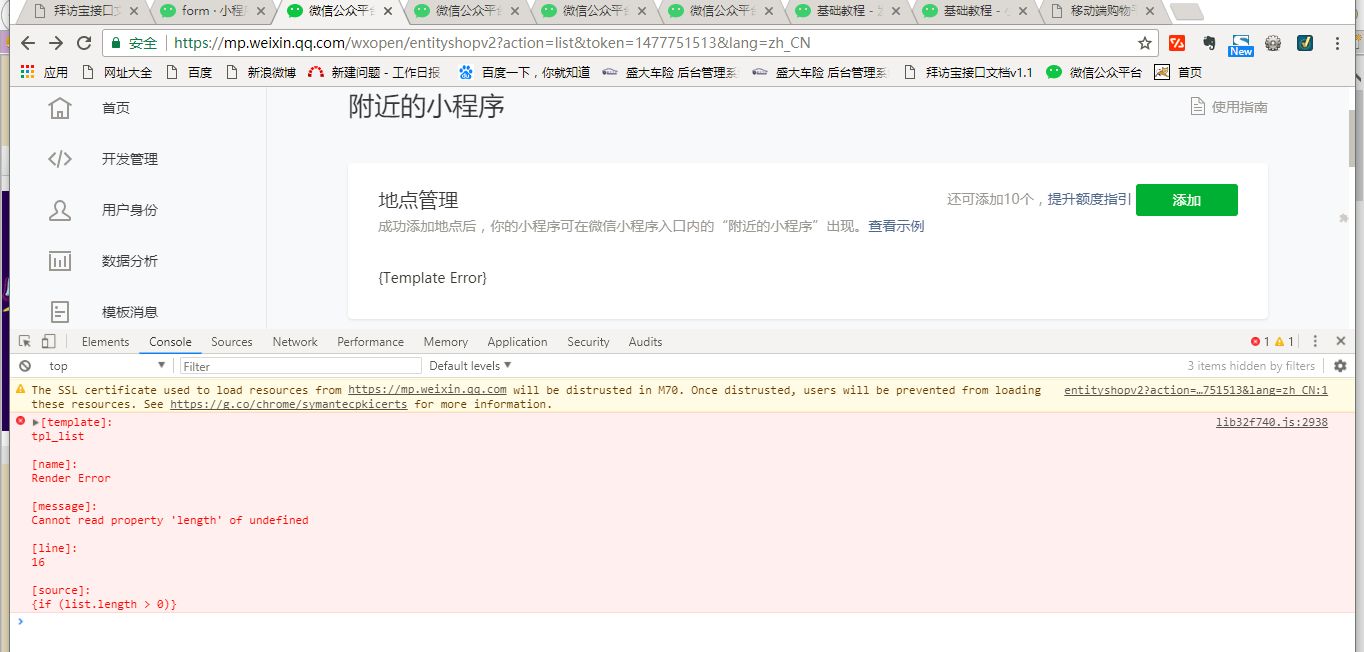1364x652 pixels.
Task: Click the 开发管理 sidebar menu label
Action: click(130, 159)
